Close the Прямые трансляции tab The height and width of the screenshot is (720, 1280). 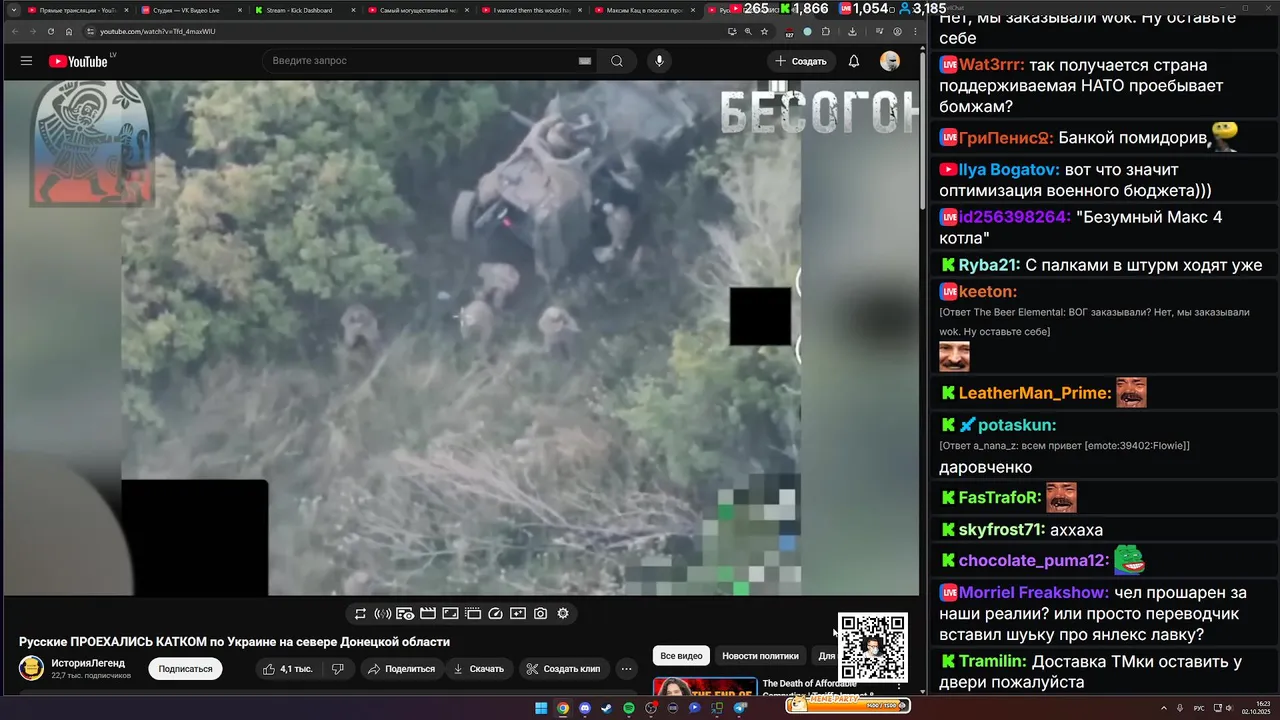pyautogui.click(x=126, y=10)
